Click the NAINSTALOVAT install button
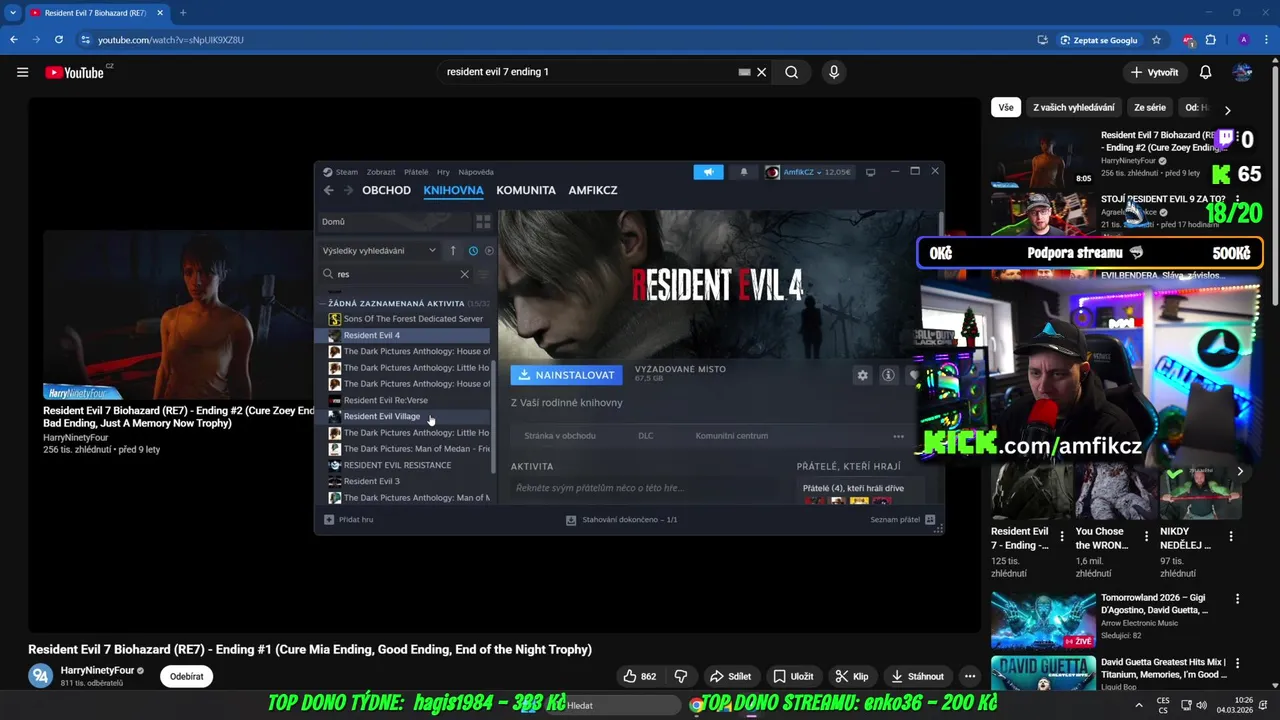This screenshot has width=1280, height=720. coord(566,375)
